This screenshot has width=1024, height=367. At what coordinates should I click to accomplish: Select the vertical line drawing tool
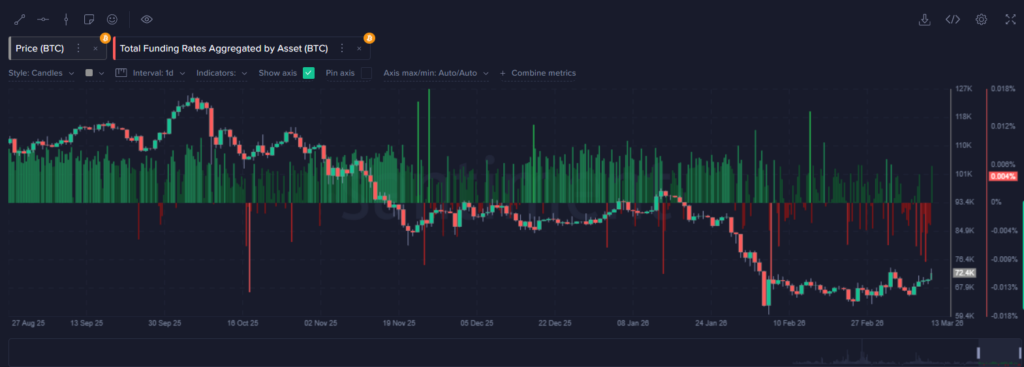66,20
